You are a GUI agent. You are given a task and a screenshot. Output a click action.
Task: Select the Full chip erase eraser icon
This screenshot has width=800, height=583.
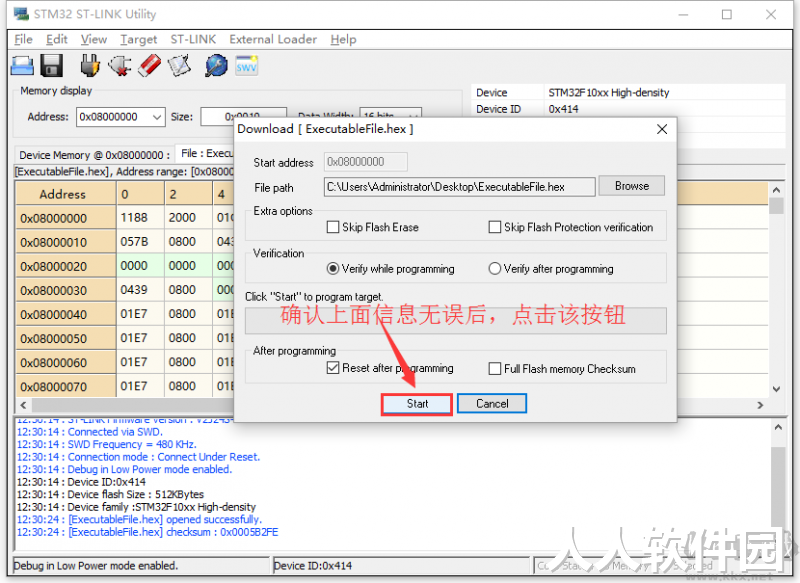coord(149,66)
